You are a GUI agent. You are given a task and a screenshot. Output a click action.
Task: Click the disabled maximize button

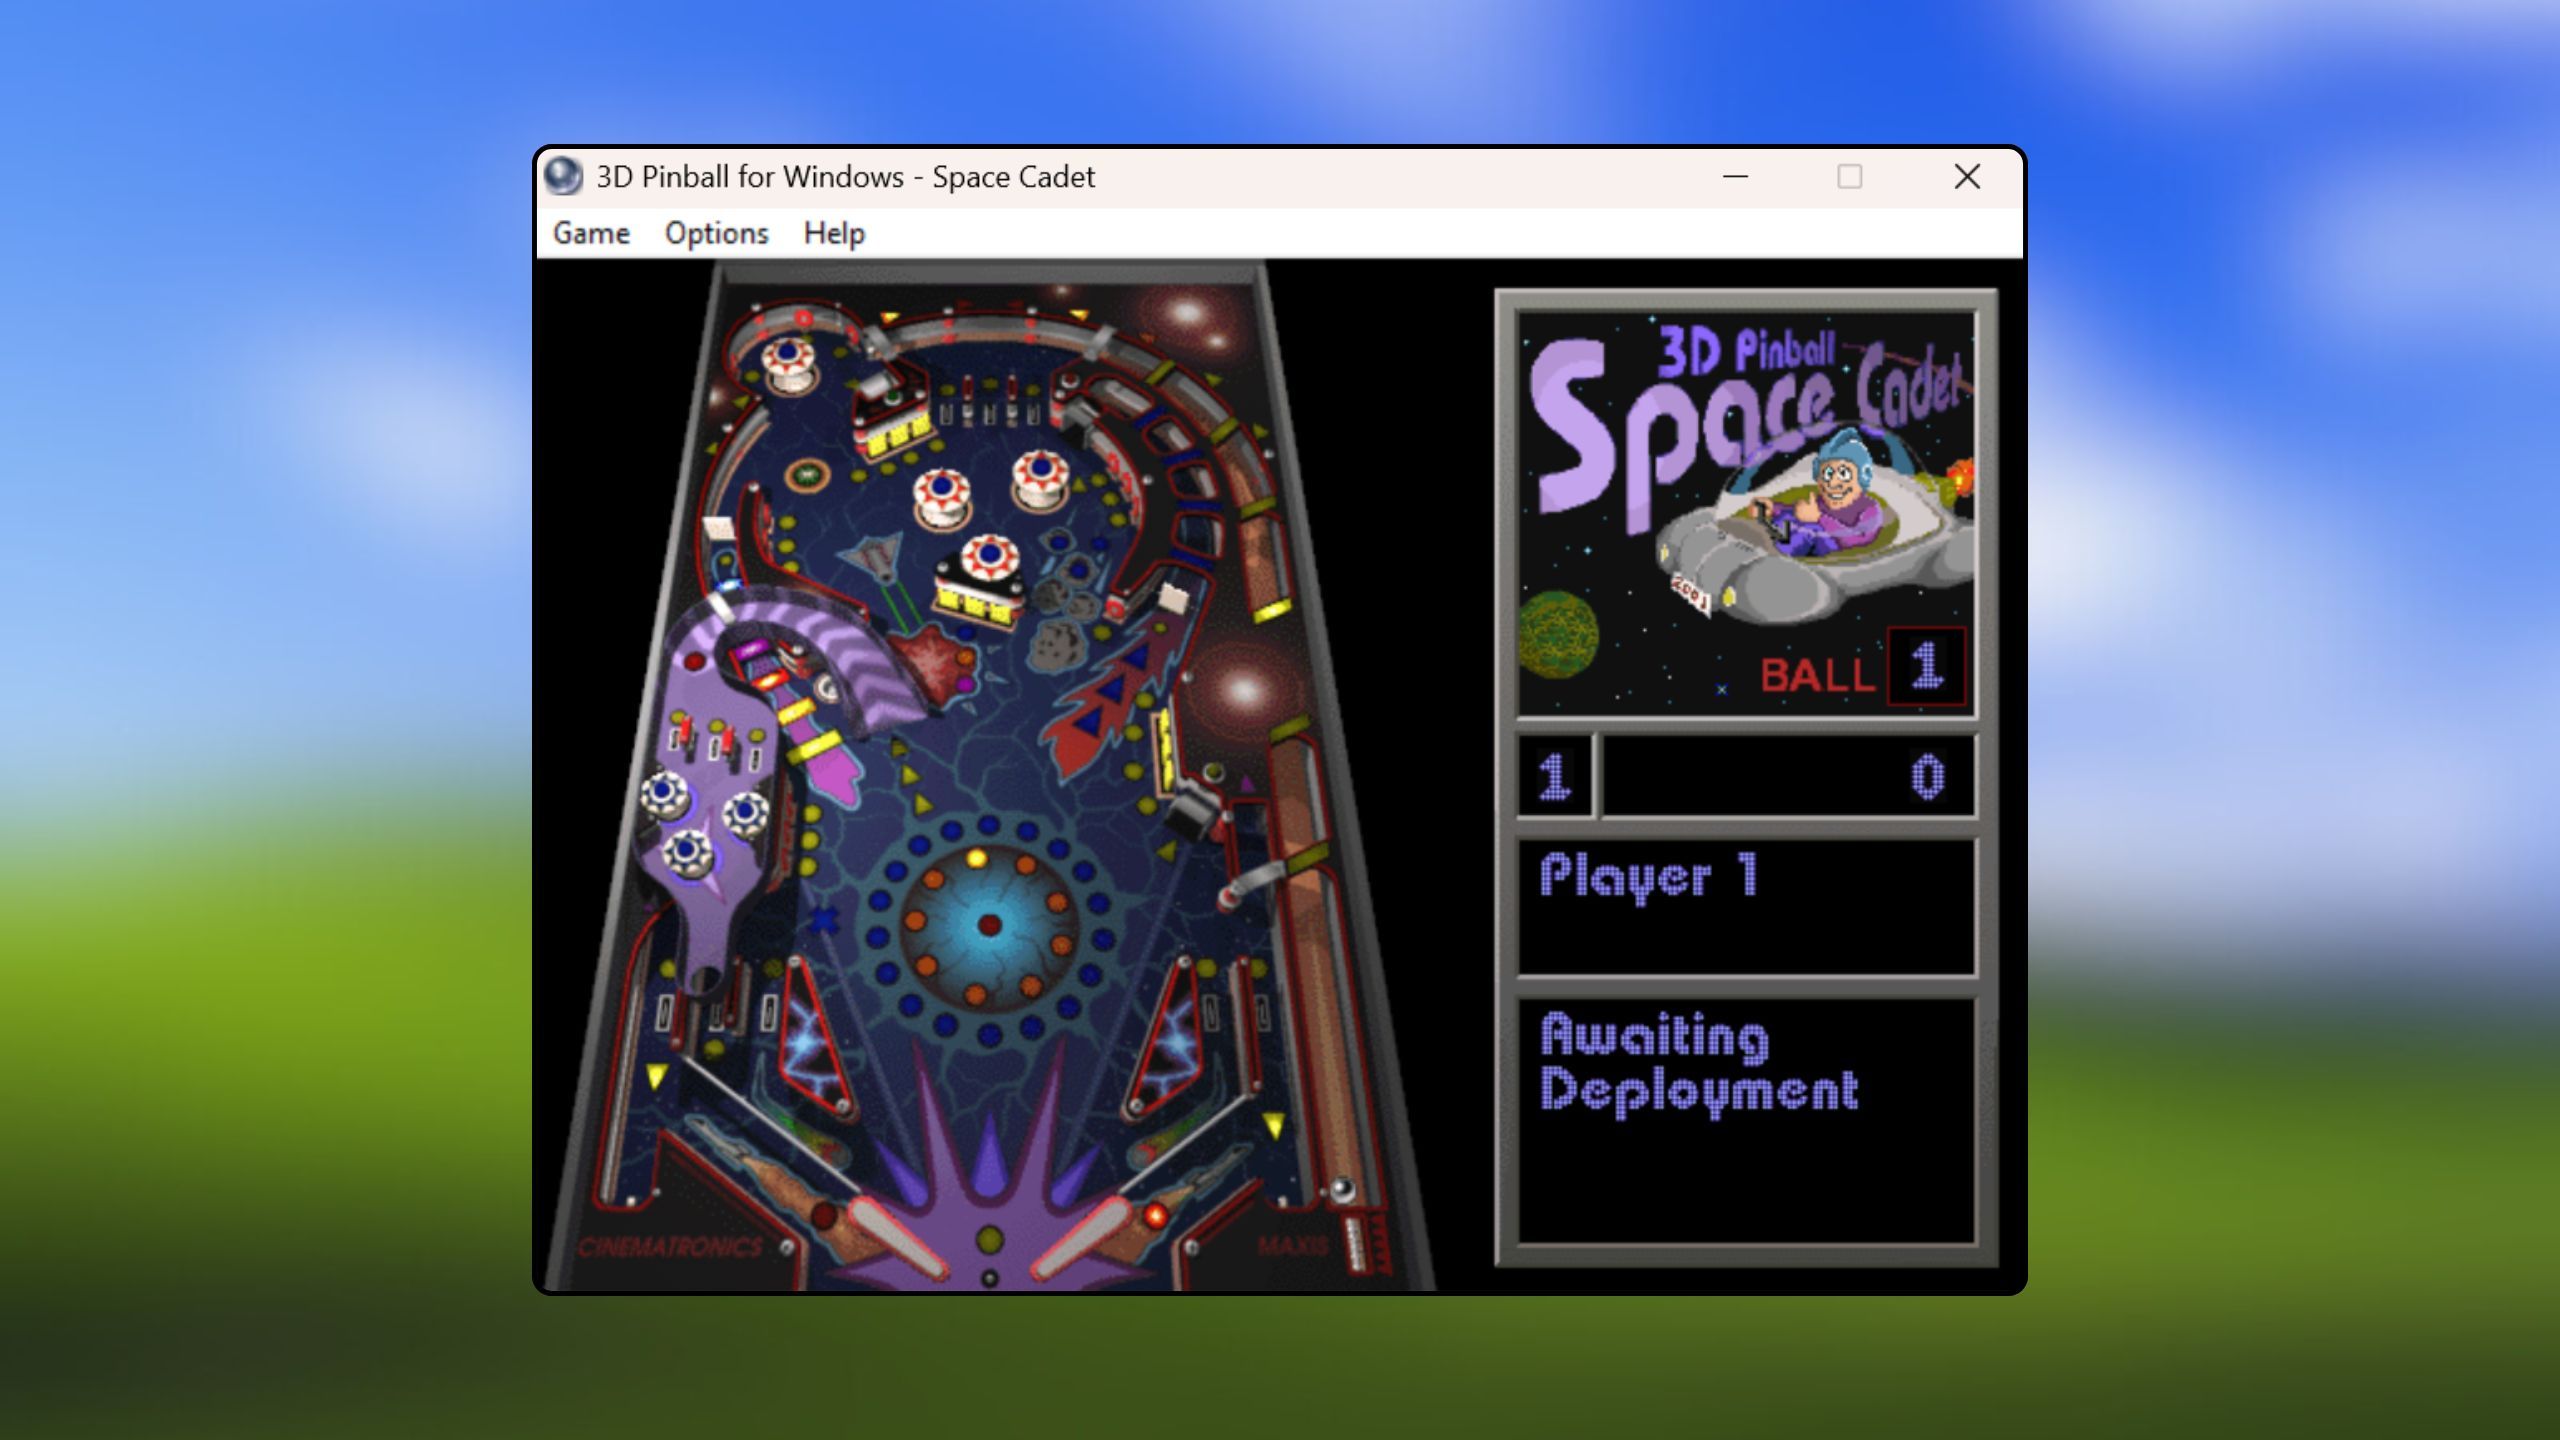click(x=1850, y=177)
